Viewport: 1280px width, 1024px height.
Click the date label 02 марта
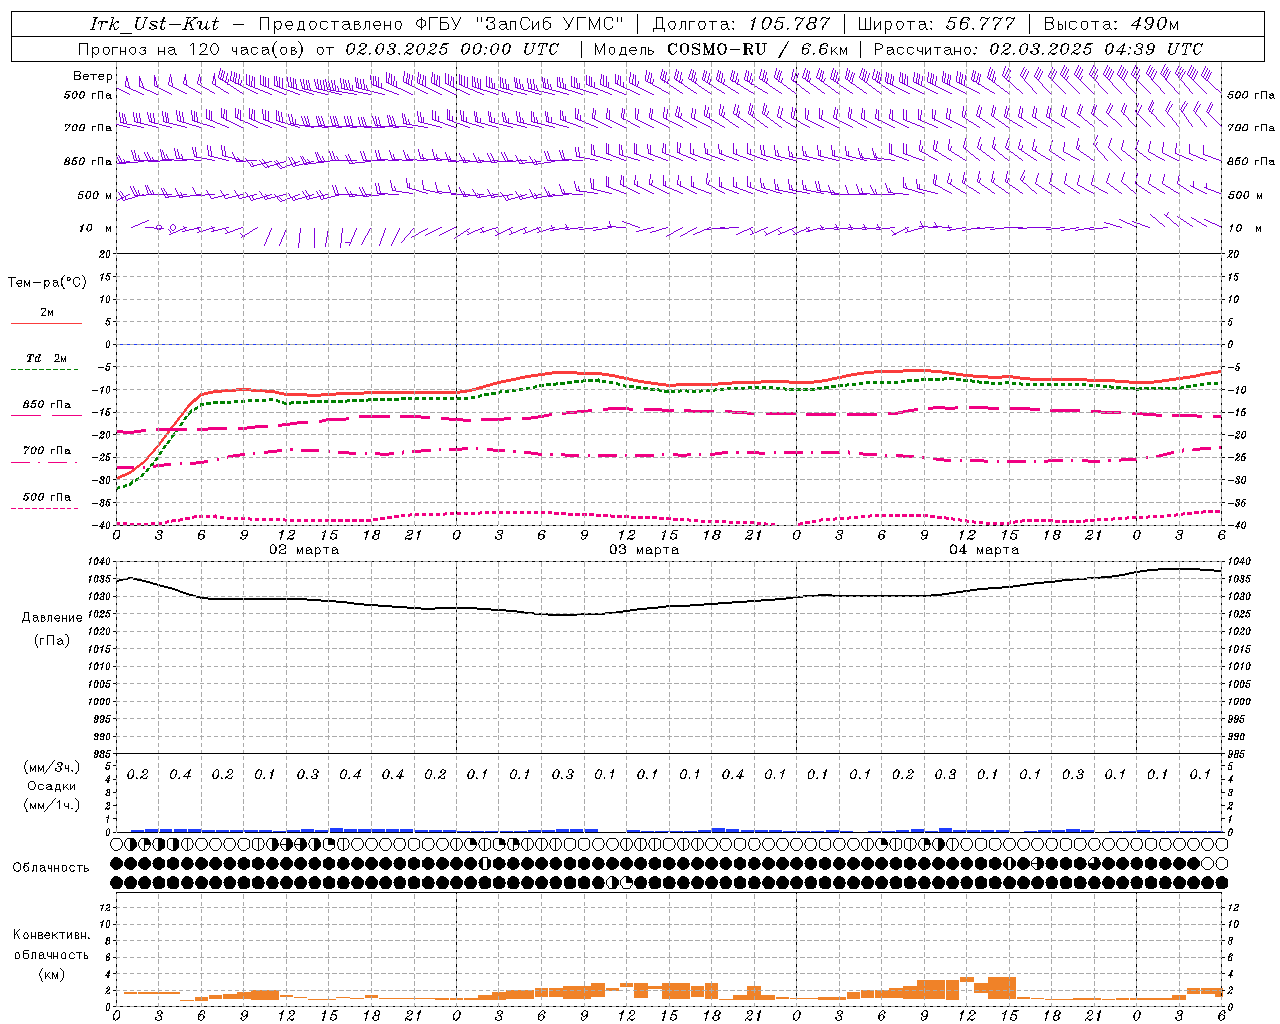[x=304, y=550]
